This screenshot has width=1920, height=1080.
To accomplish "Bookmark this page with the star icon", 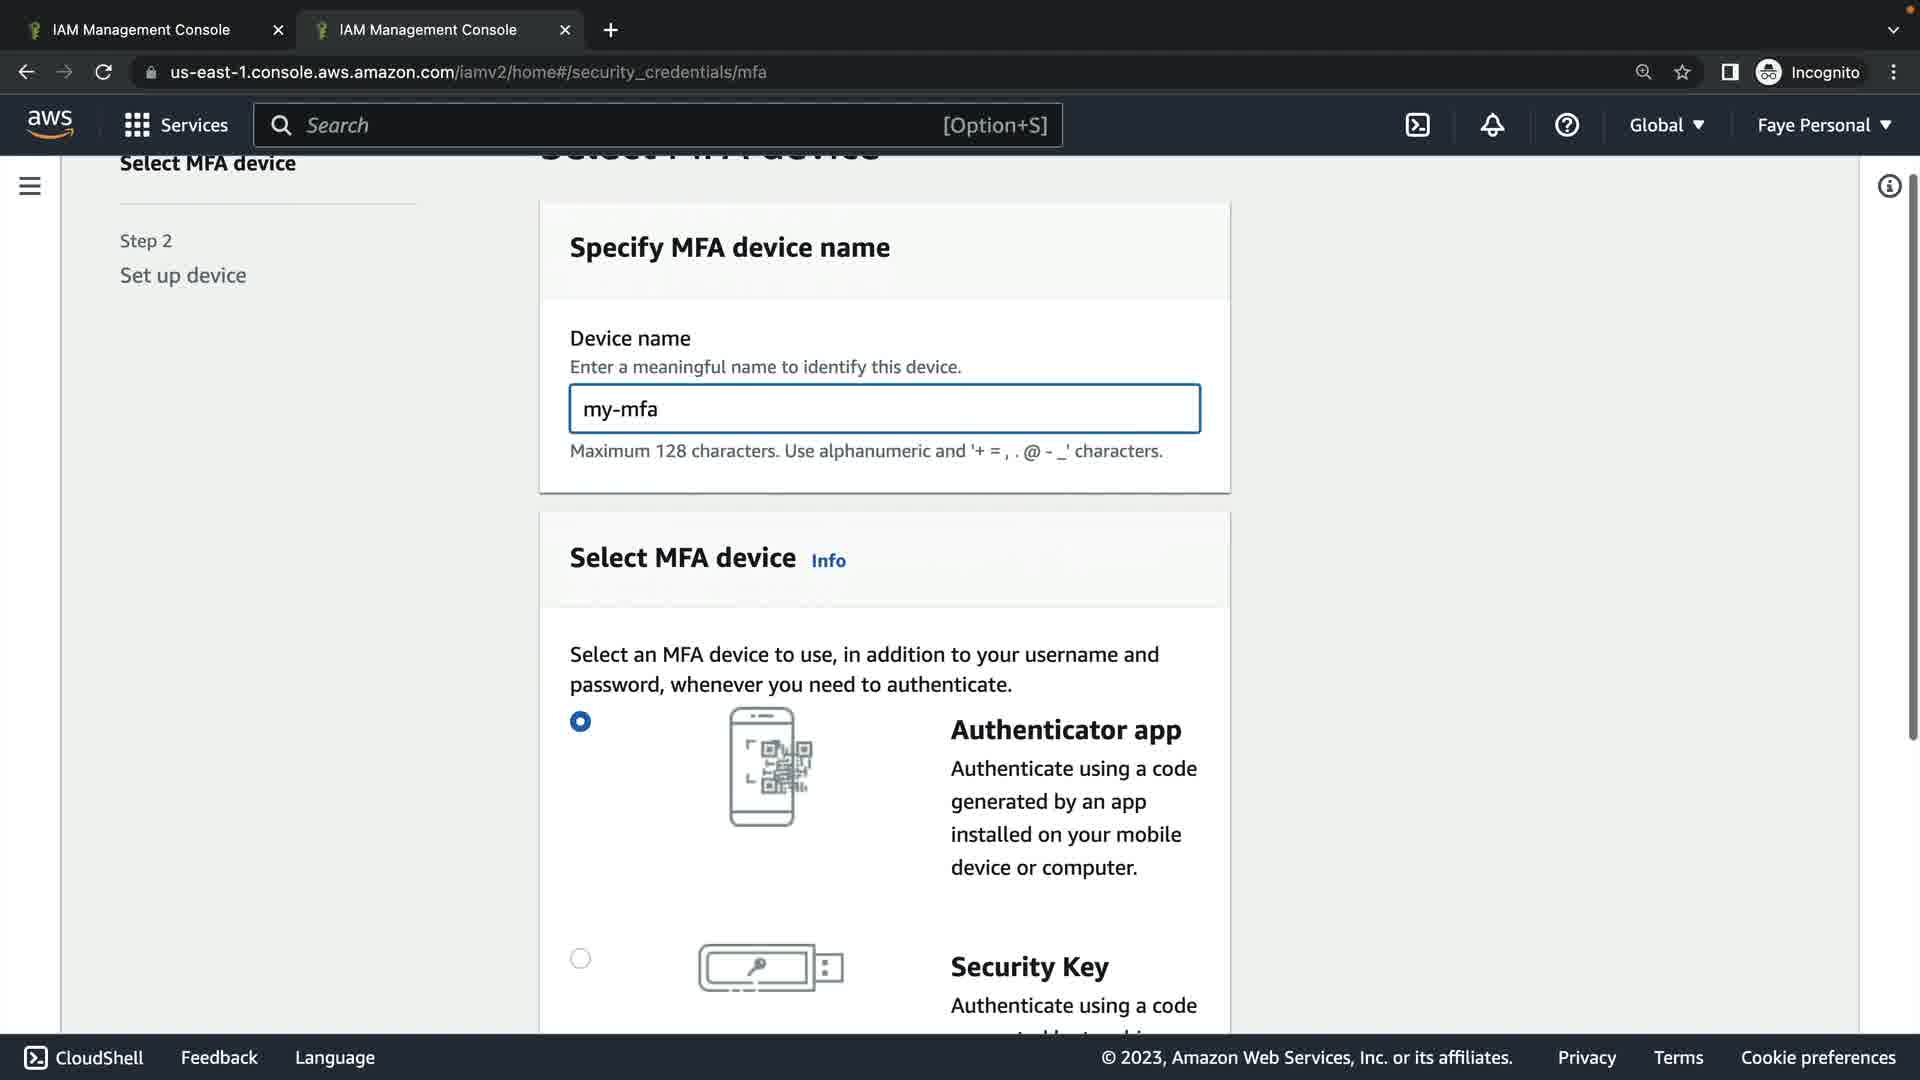I will [1682, 72].
